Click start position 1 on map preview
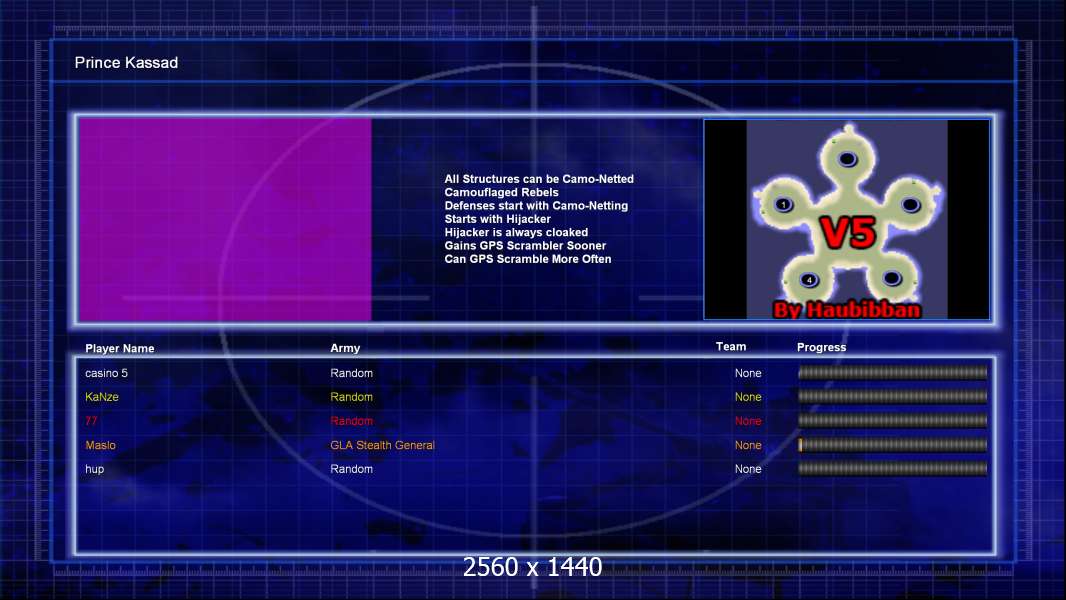This screenshot has width=1066, height=600. pos(783,205)
